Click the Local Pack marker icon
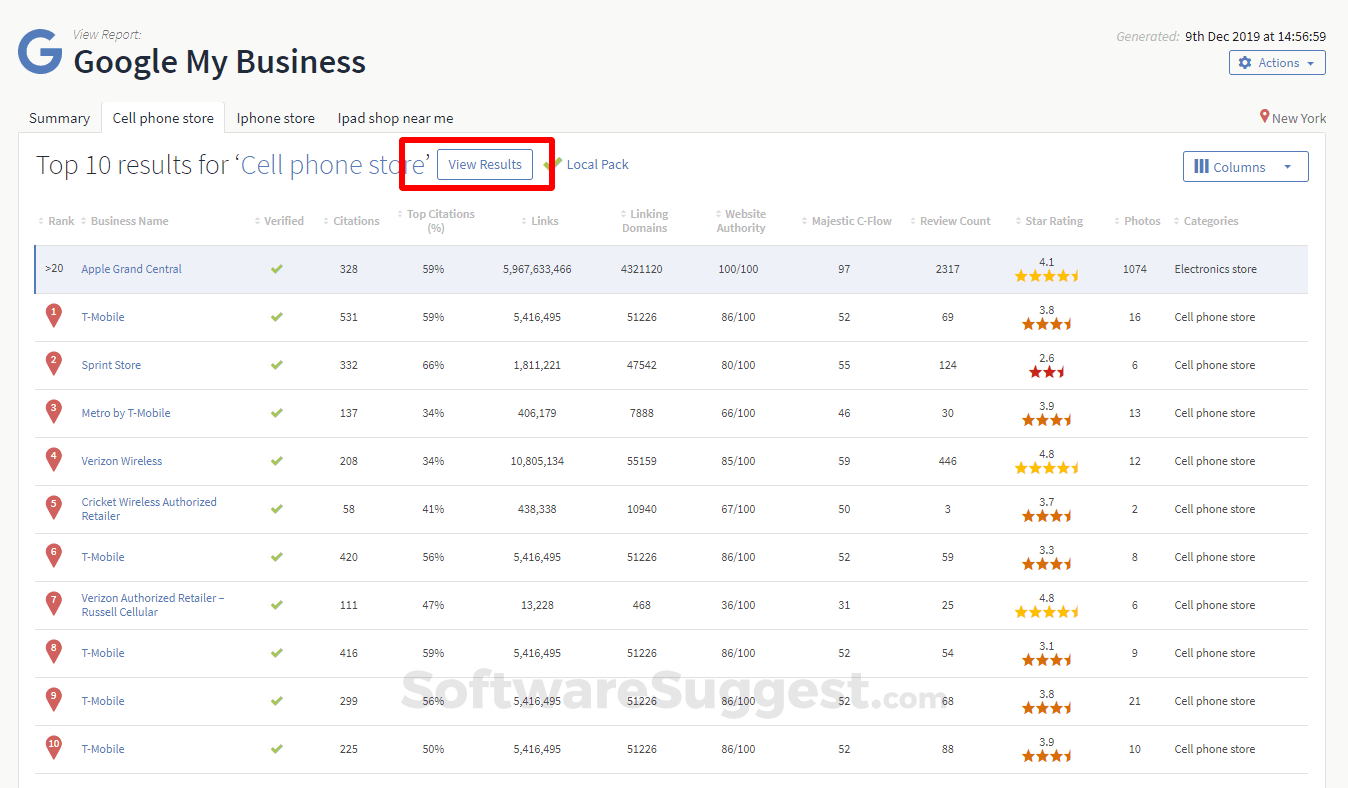 tap(554, 163)
